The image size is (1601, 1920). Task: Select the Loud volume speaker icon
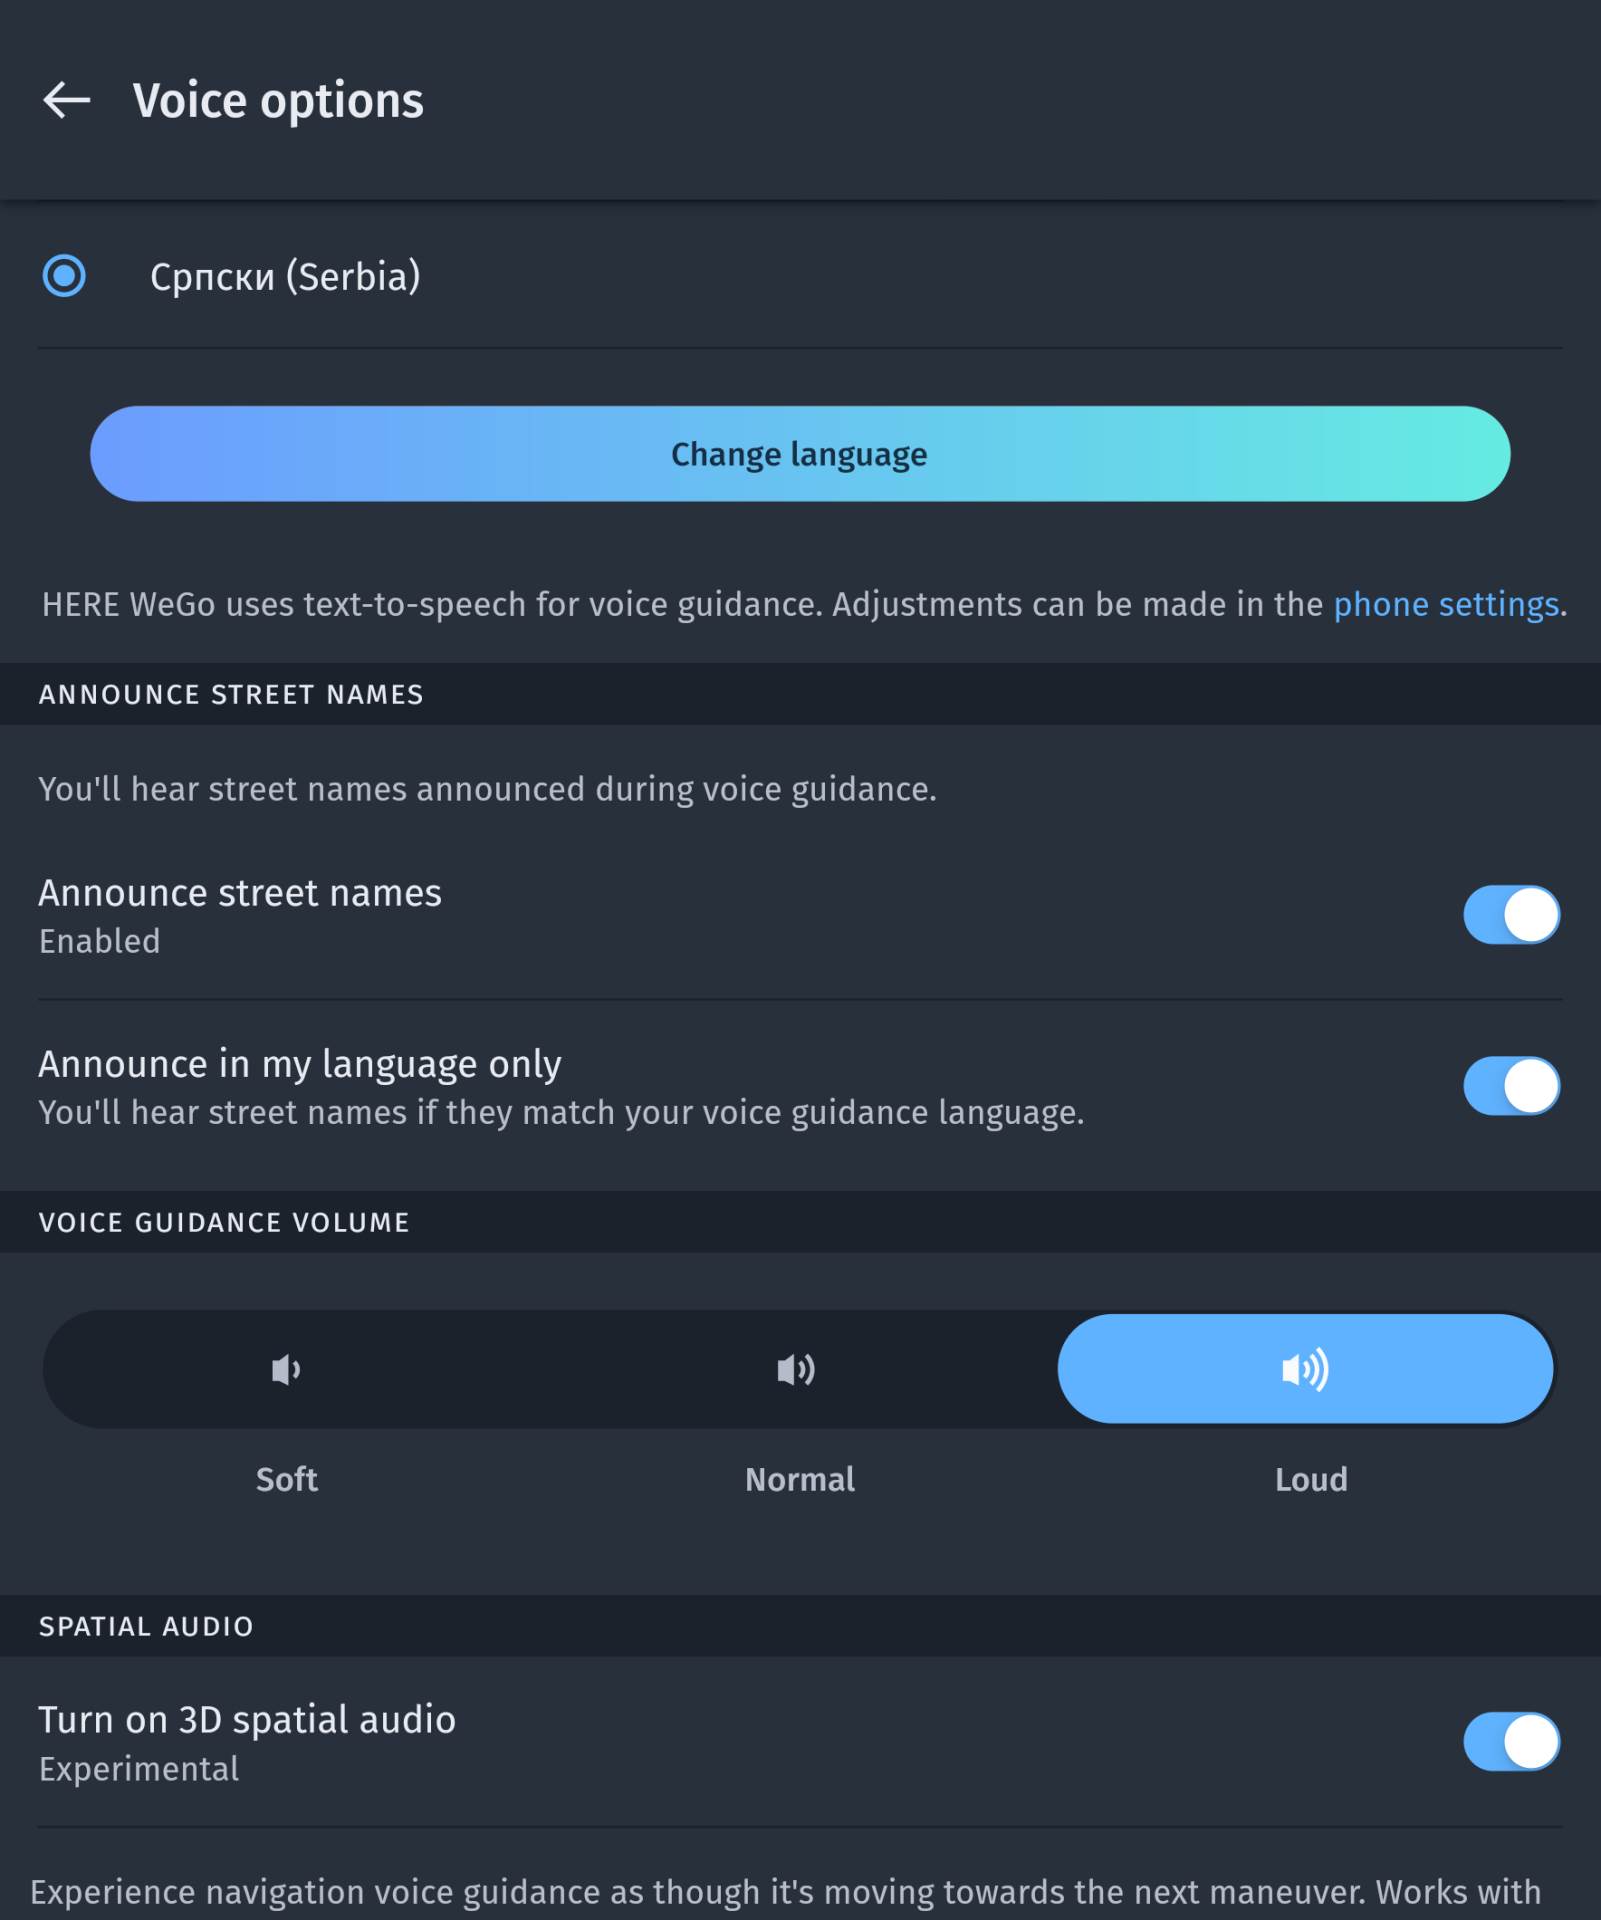click(1305, 1369)
